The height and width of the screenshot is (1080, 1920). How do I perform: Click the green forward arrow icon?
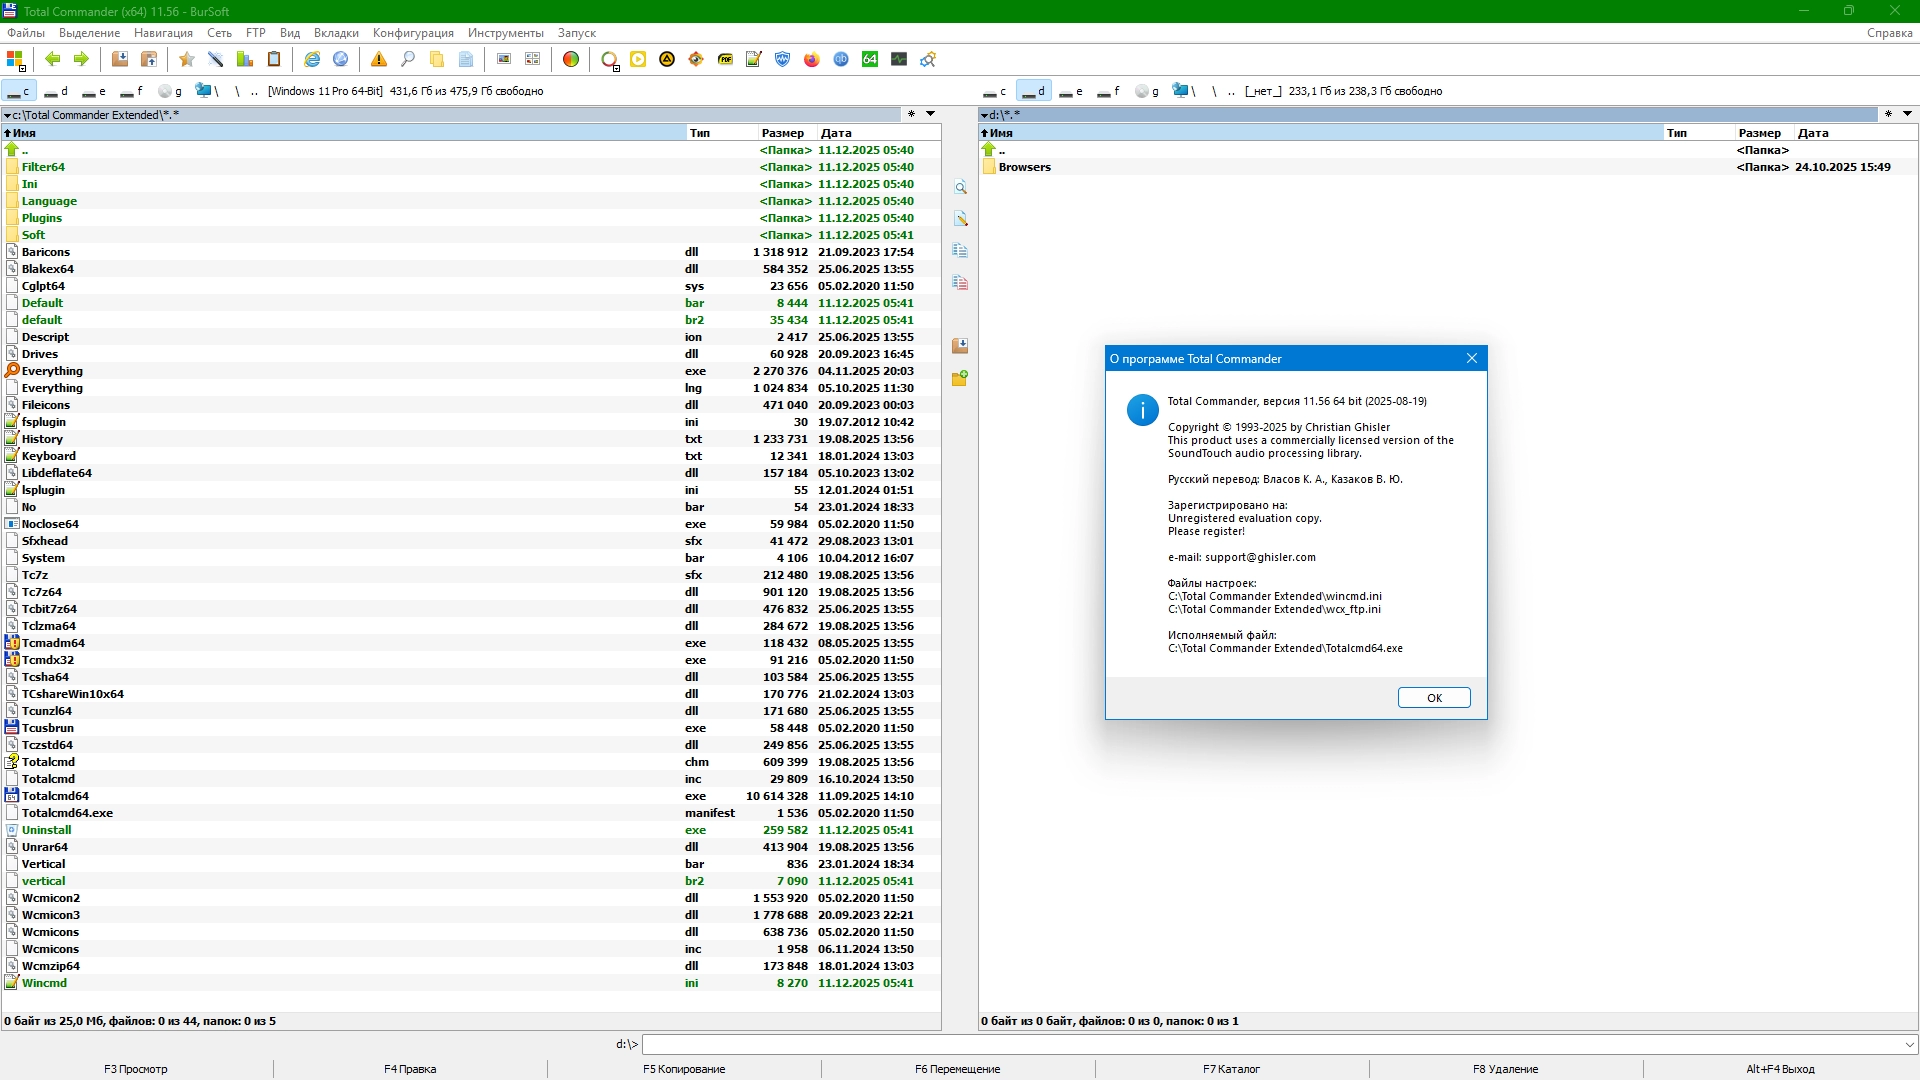click(x=81, y=60)
